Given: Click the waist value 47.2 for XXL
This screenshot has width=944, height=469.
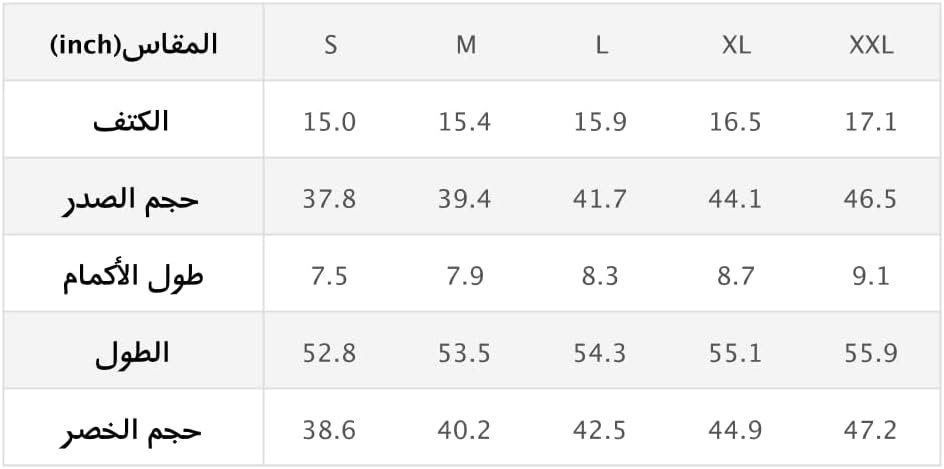Looking at the screenshot, I should pyautogui.click(x=871, y=430).
